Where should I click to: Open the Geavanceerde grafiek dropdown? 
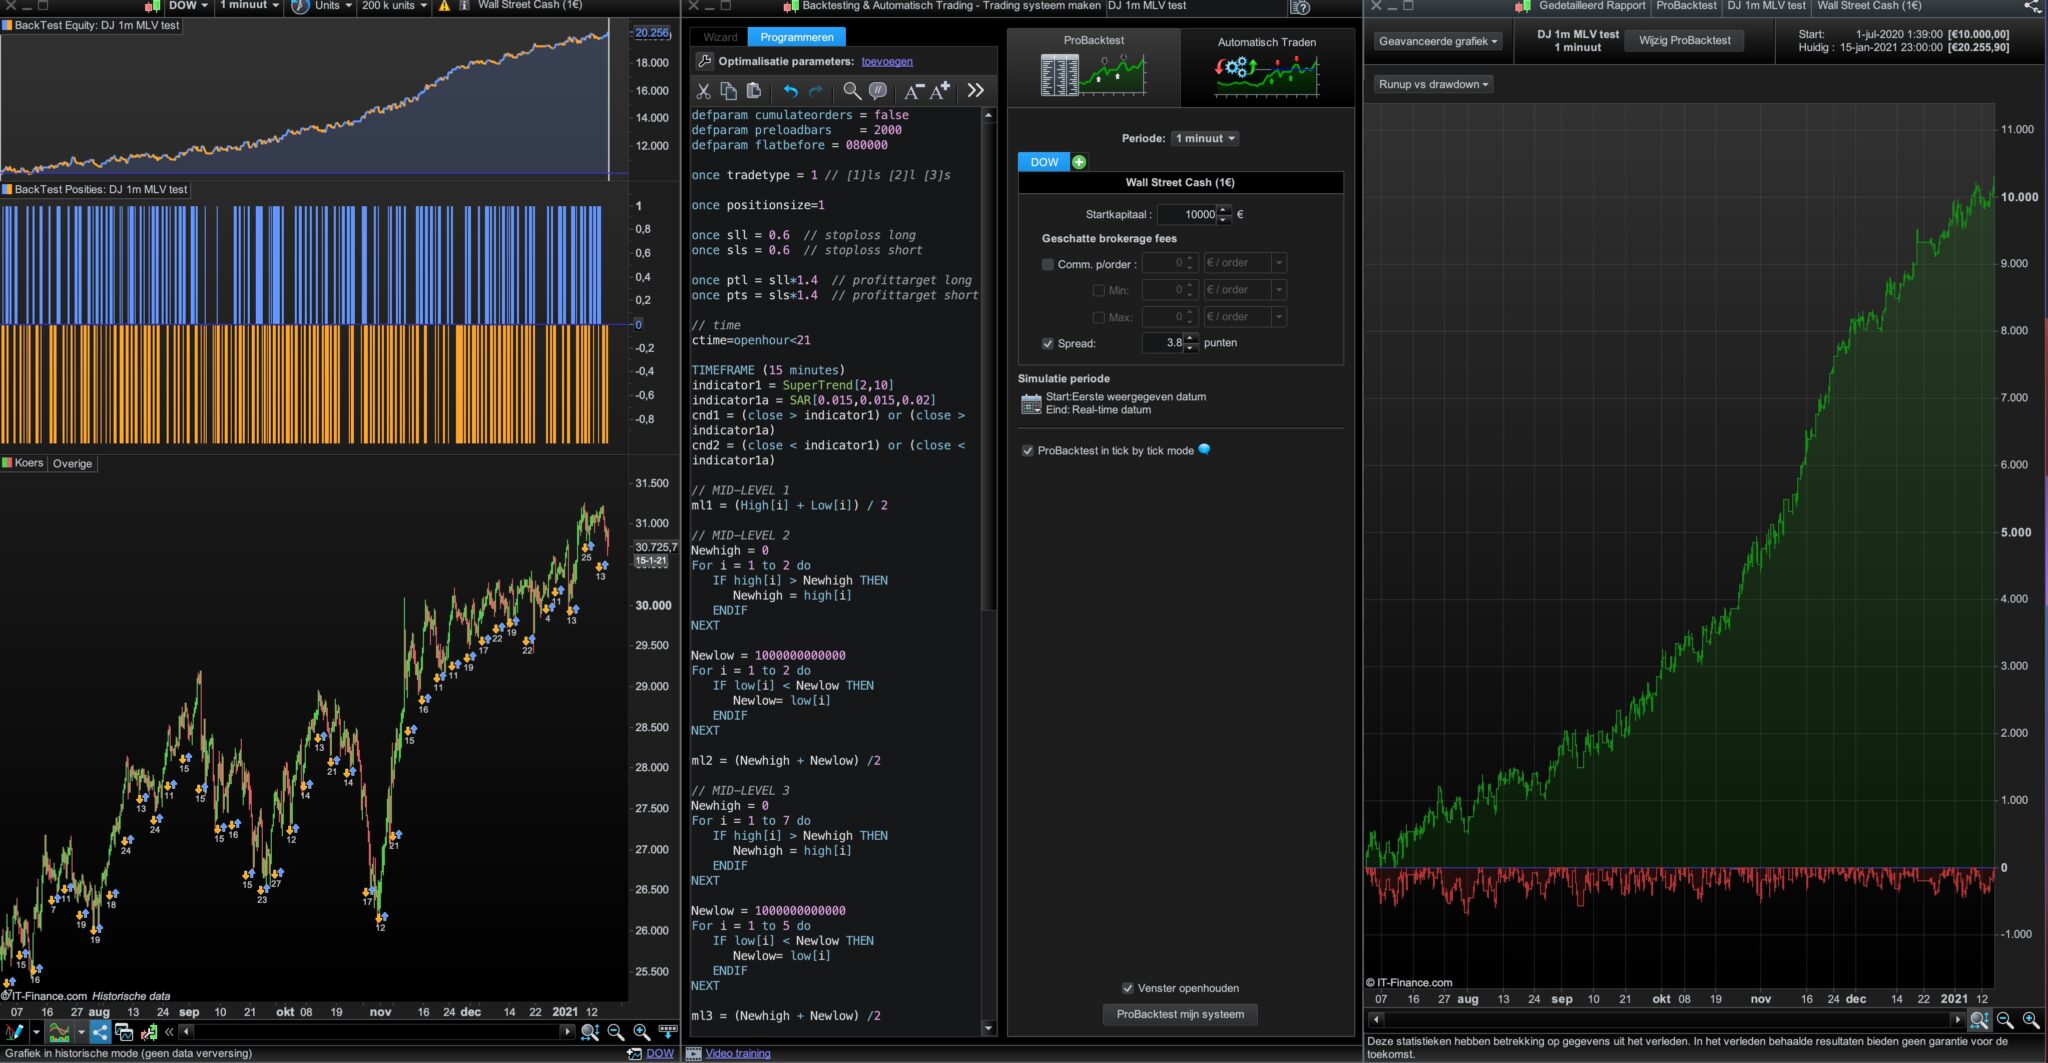point(1438,41)
